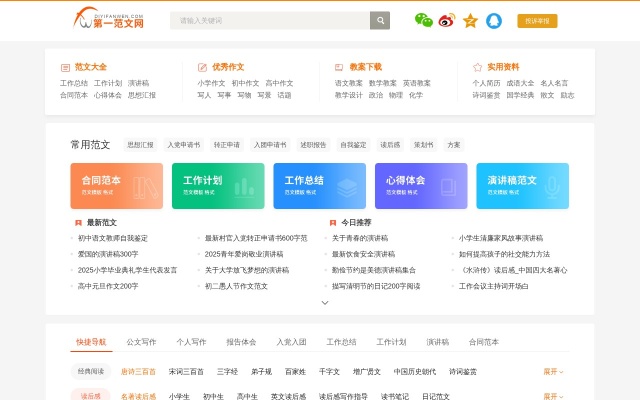Open the orange 合同范本 card

tap(117, 186)
